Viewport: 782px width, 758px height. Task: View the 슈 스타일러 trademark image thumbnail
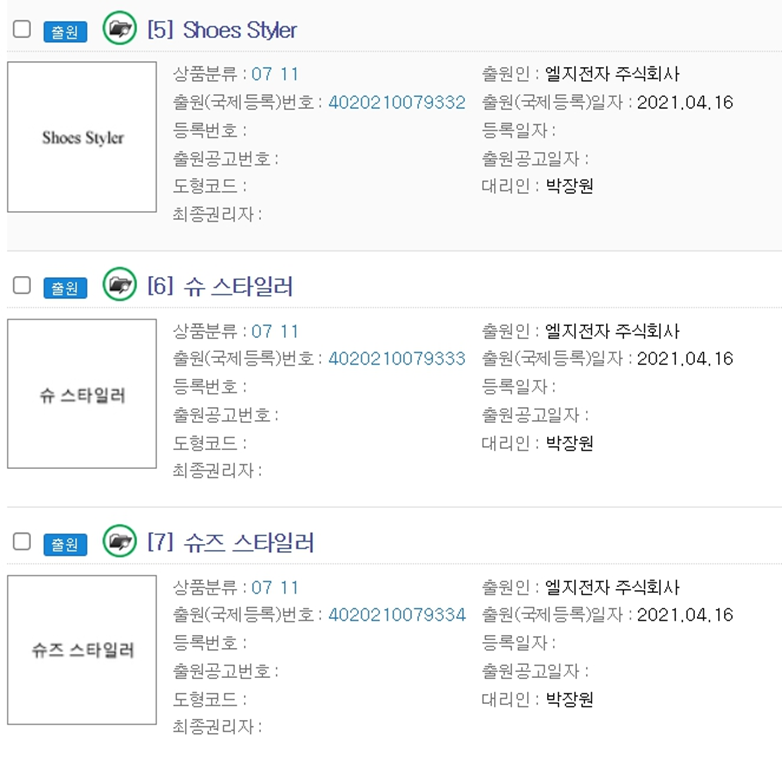[x=82, y=394]
